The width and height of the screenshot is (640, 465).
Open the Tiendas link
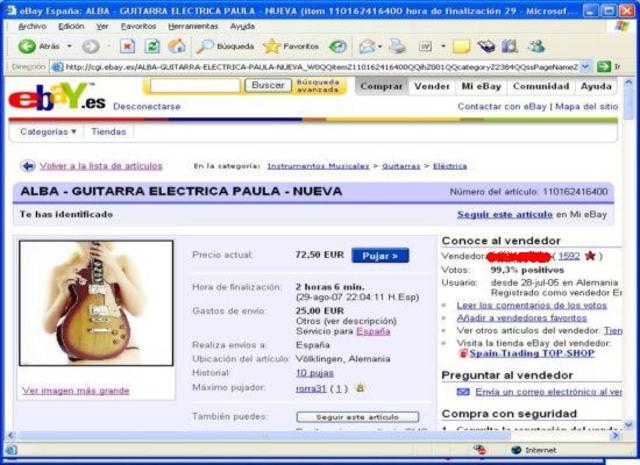(109, 132)
